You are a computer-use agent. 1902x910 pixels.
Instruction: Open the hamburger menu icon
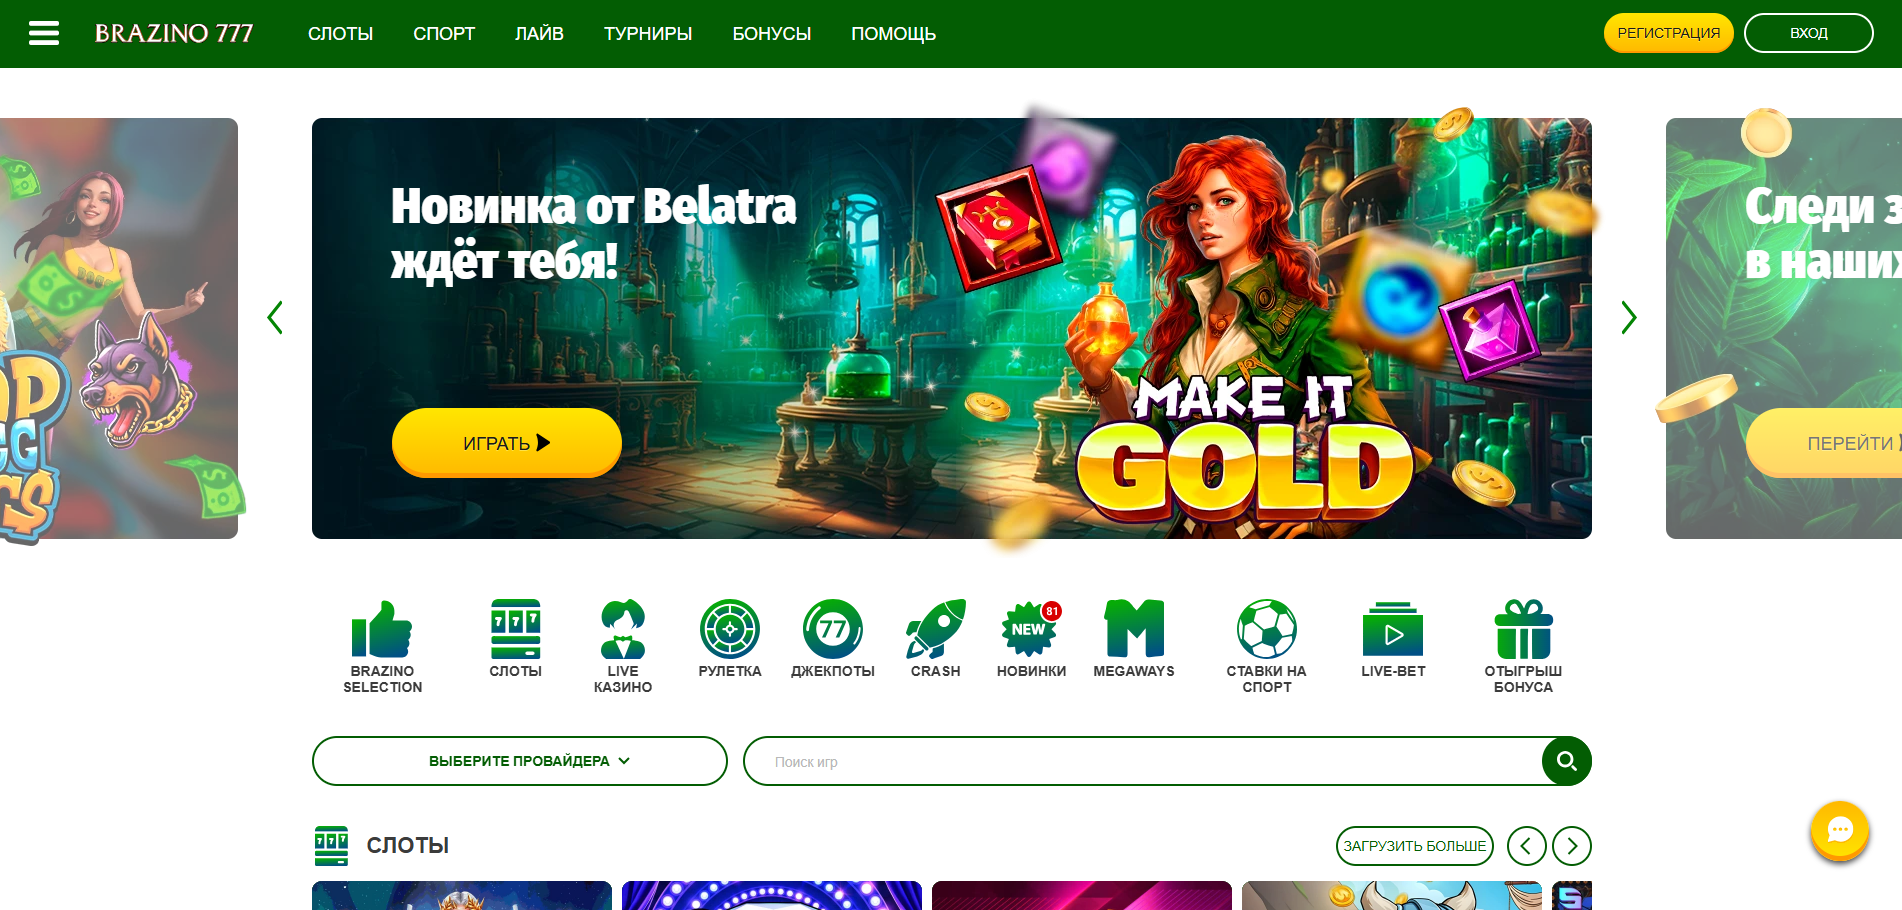click(x=44, y=33)
